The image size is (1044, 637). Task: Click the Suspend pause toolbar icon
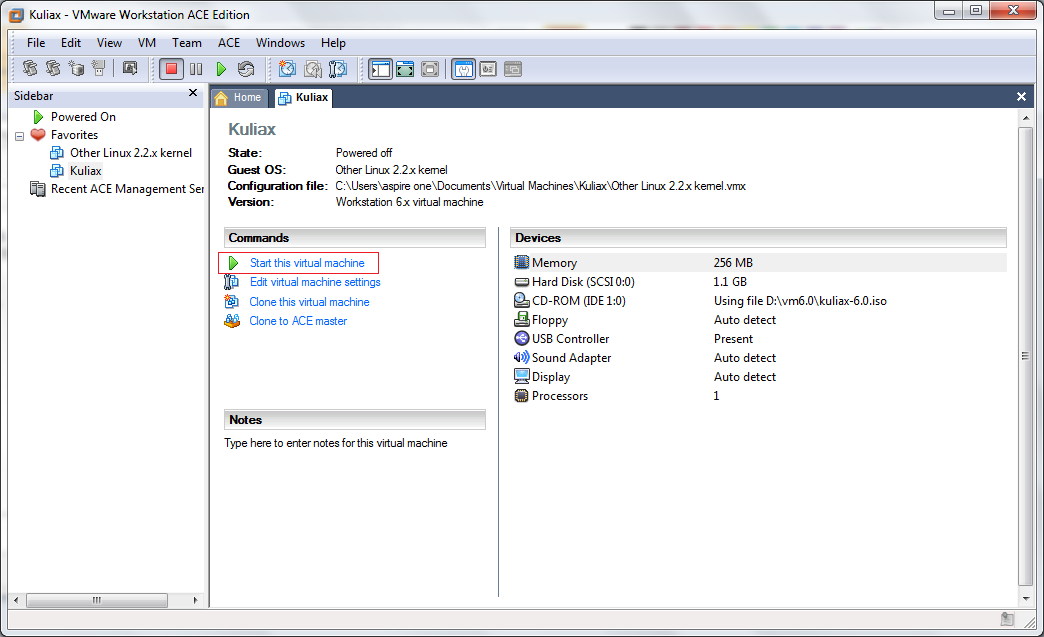[x=196, y=69]
